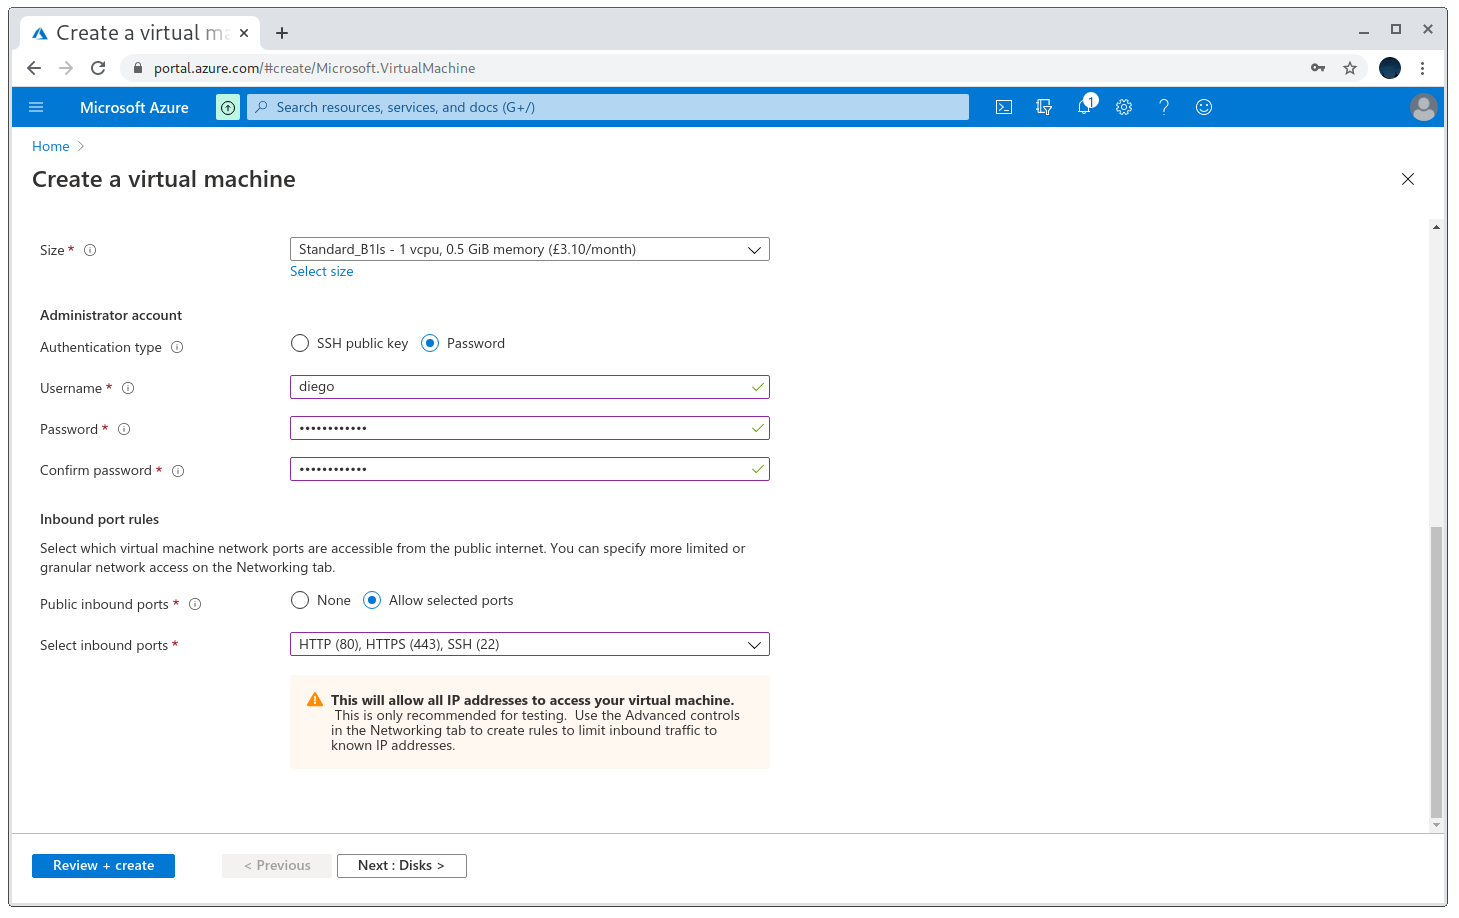Open the Select inbound ports dropdown
The image size is (1459, 918).
tap(530, 644)
